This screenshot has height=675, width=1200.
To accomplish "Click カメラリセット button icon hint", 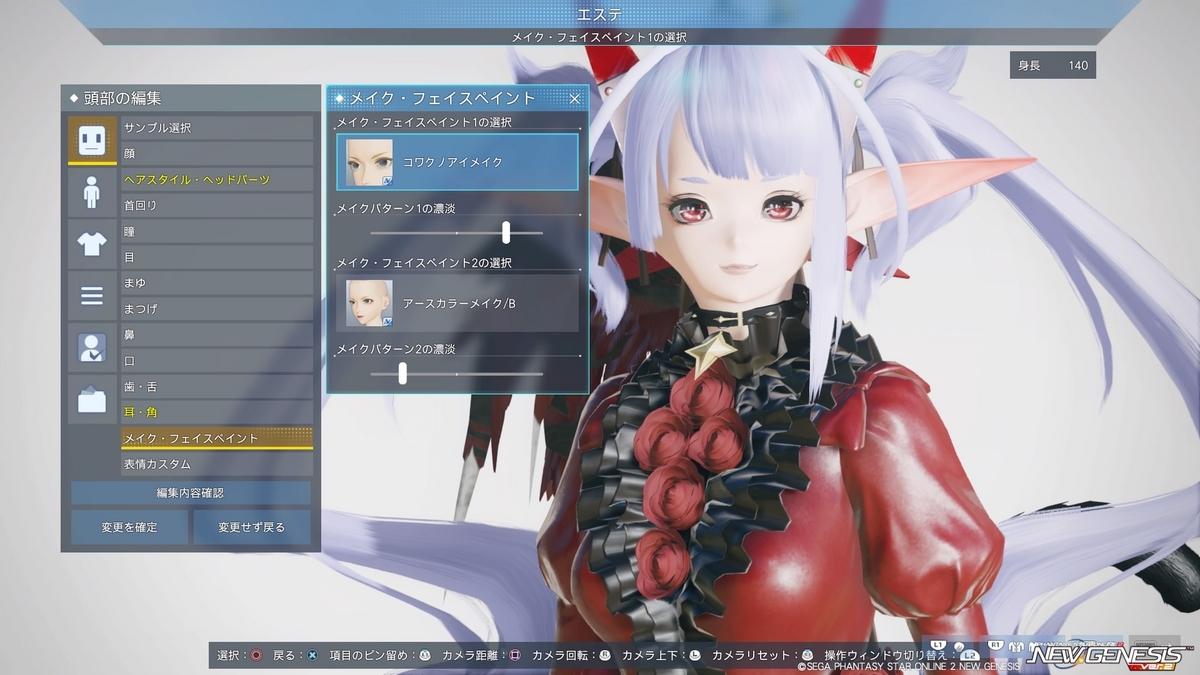I will click(808, 656).
